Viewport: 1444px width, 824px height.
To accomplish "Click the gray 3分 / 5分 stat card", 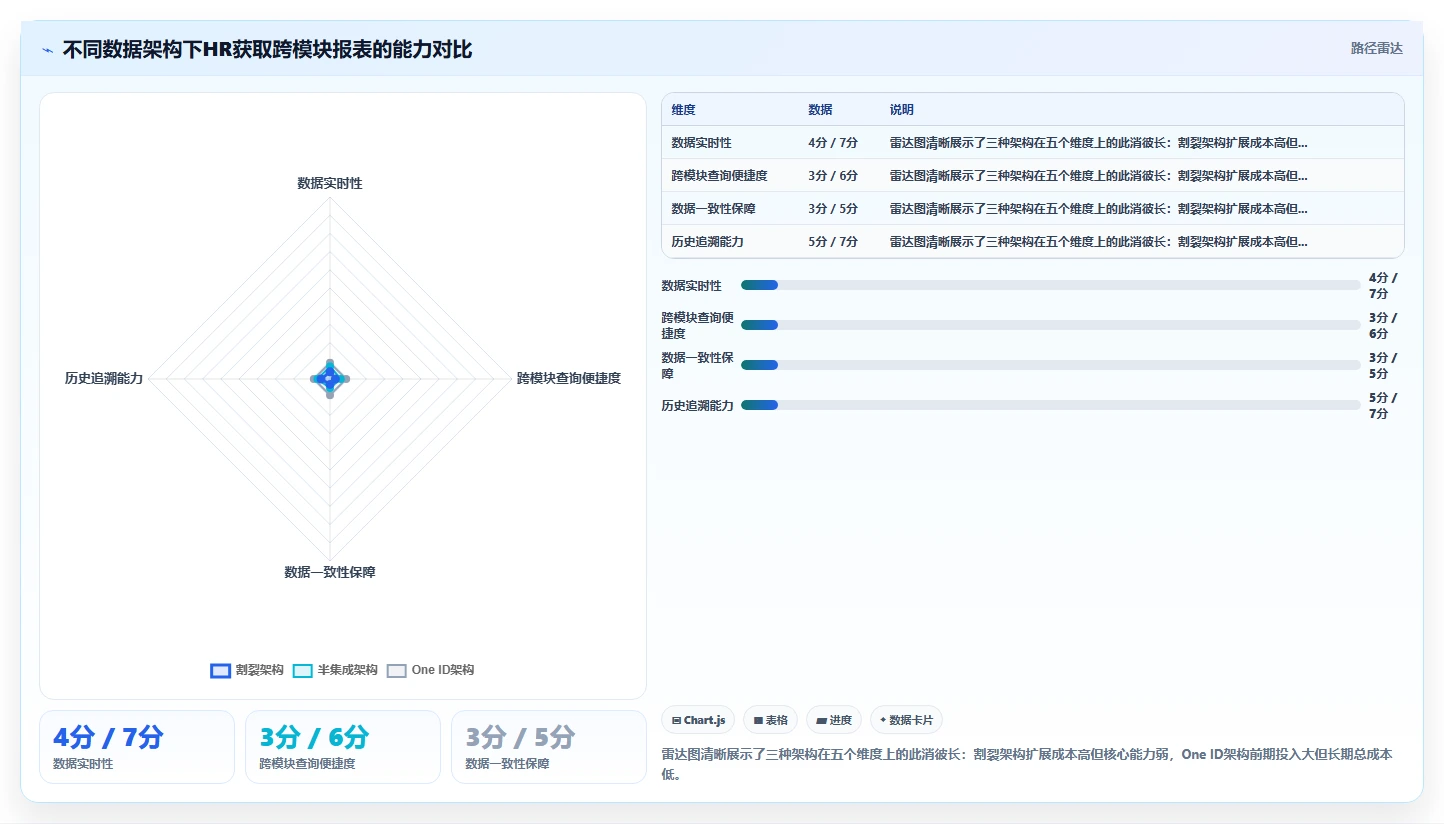I will tap(549, 747).
